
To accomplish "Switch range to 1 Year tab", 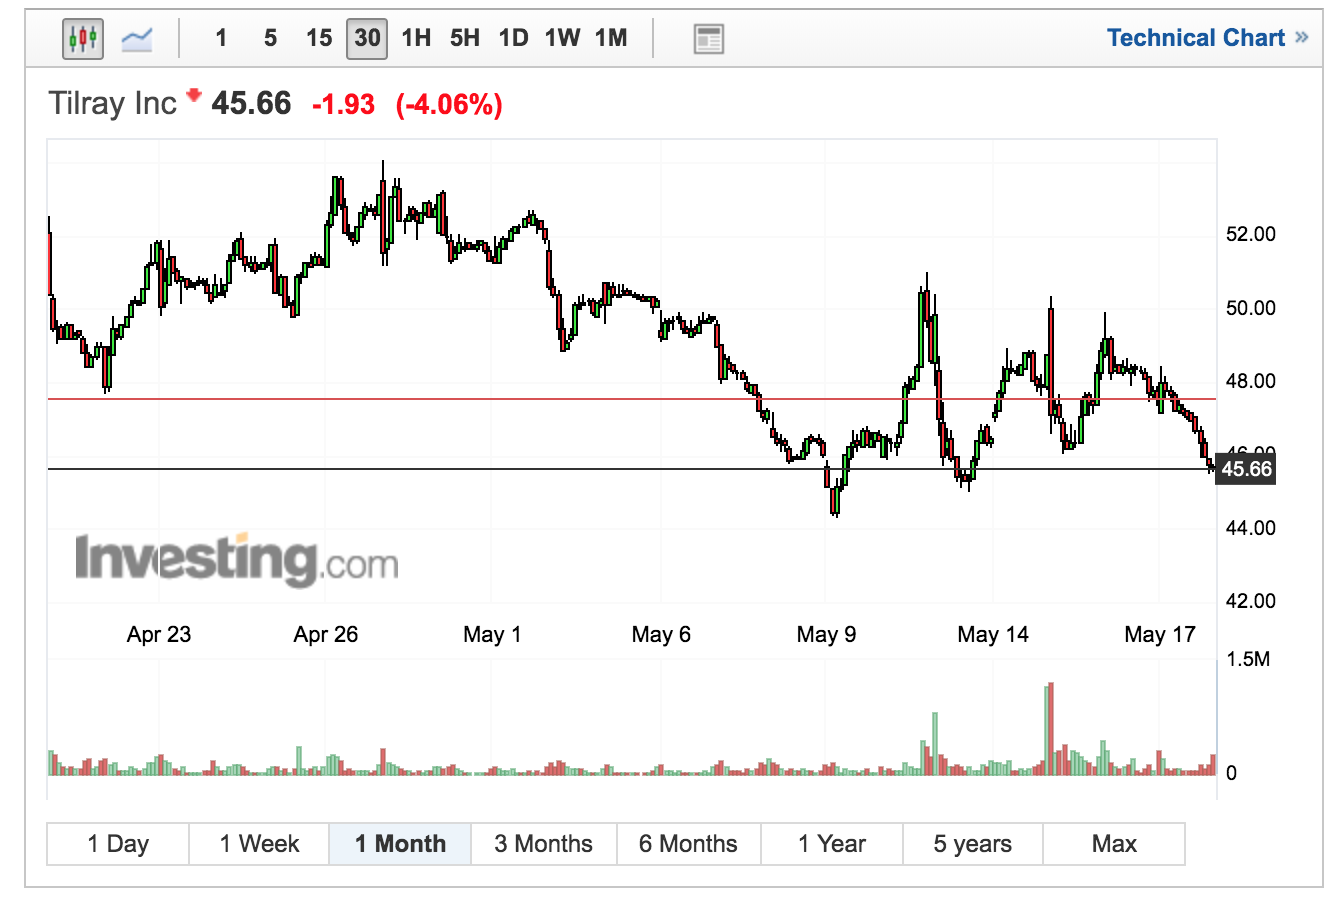I will 831,844.
